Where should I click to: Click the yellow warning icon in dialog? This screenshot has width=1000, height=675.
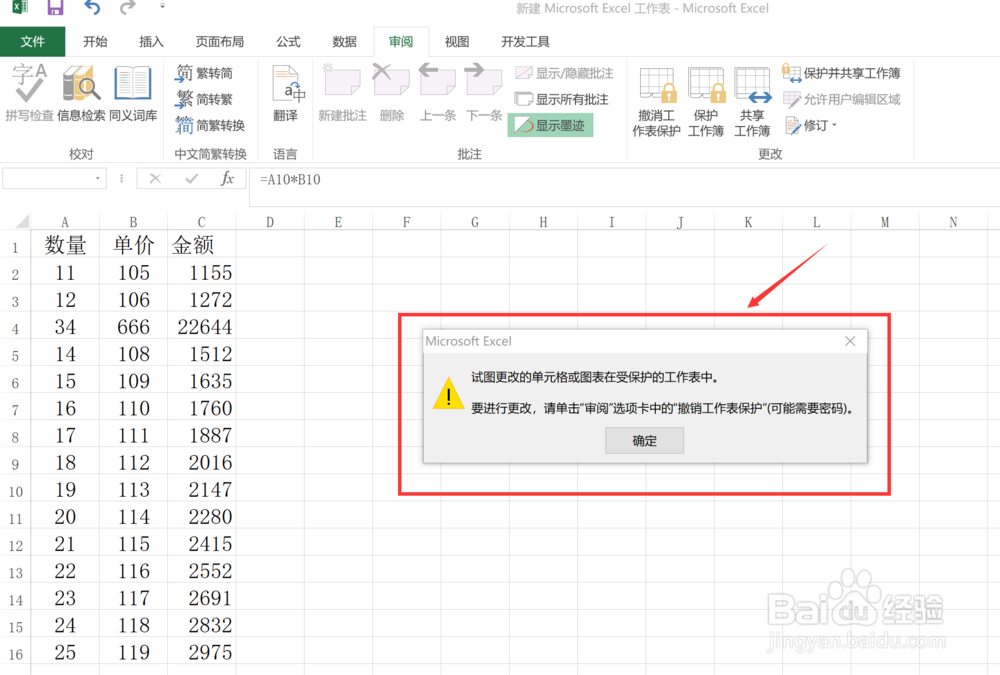coord(448,393)
